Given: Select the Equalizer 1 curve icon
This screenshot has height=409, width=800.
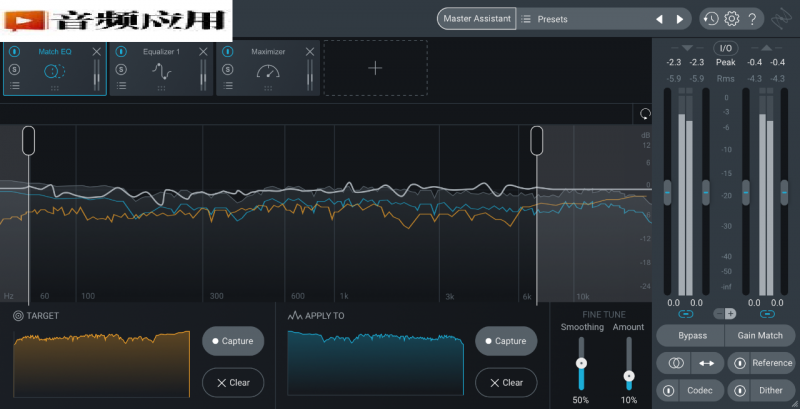Looking at the screenshot, I should (x=161, y=71).
